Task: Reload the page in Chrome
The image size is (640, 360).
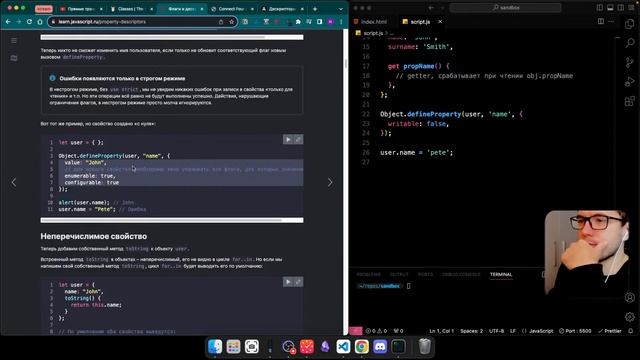Action: tap(29, 22)
